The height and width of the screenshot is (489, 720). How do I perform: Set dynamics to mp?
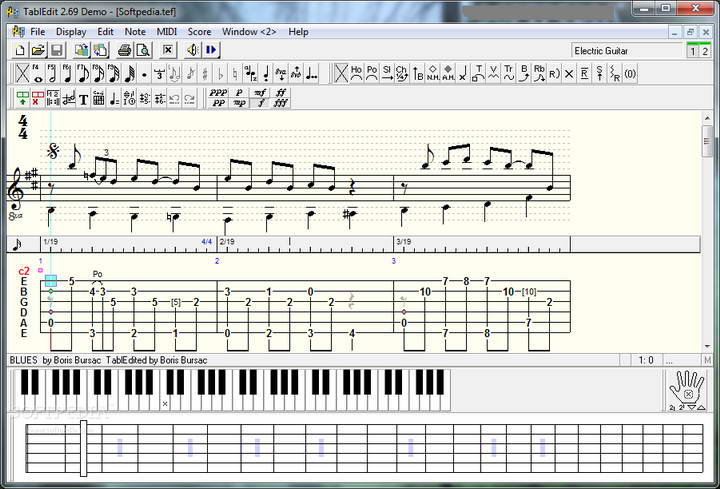239,103
